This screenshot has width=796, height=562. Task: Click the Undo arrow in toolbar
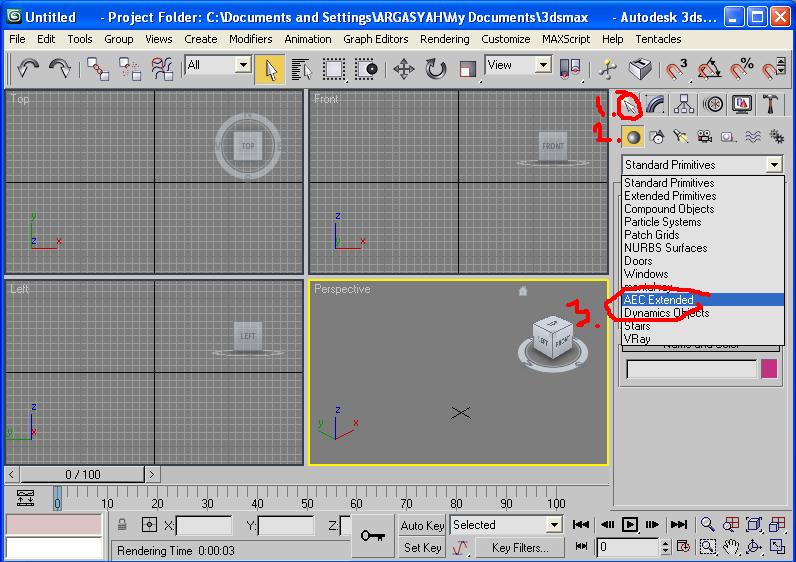pyautogui.click(x=28, y=68)
